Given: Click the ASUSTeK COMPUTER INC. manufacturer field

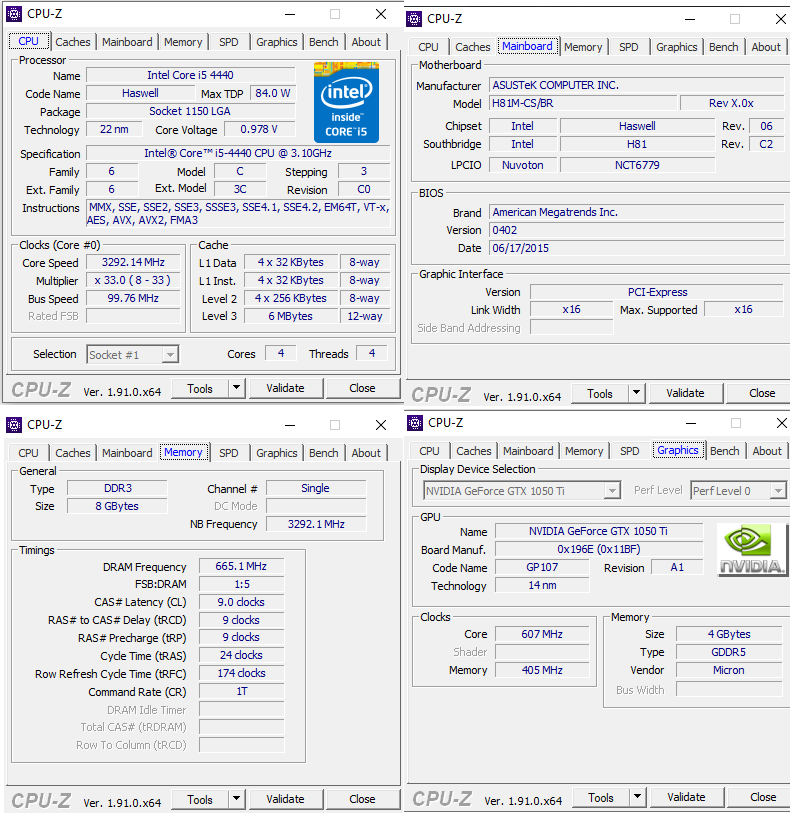Looking at the screenshot, I should (x=636, y=85).
